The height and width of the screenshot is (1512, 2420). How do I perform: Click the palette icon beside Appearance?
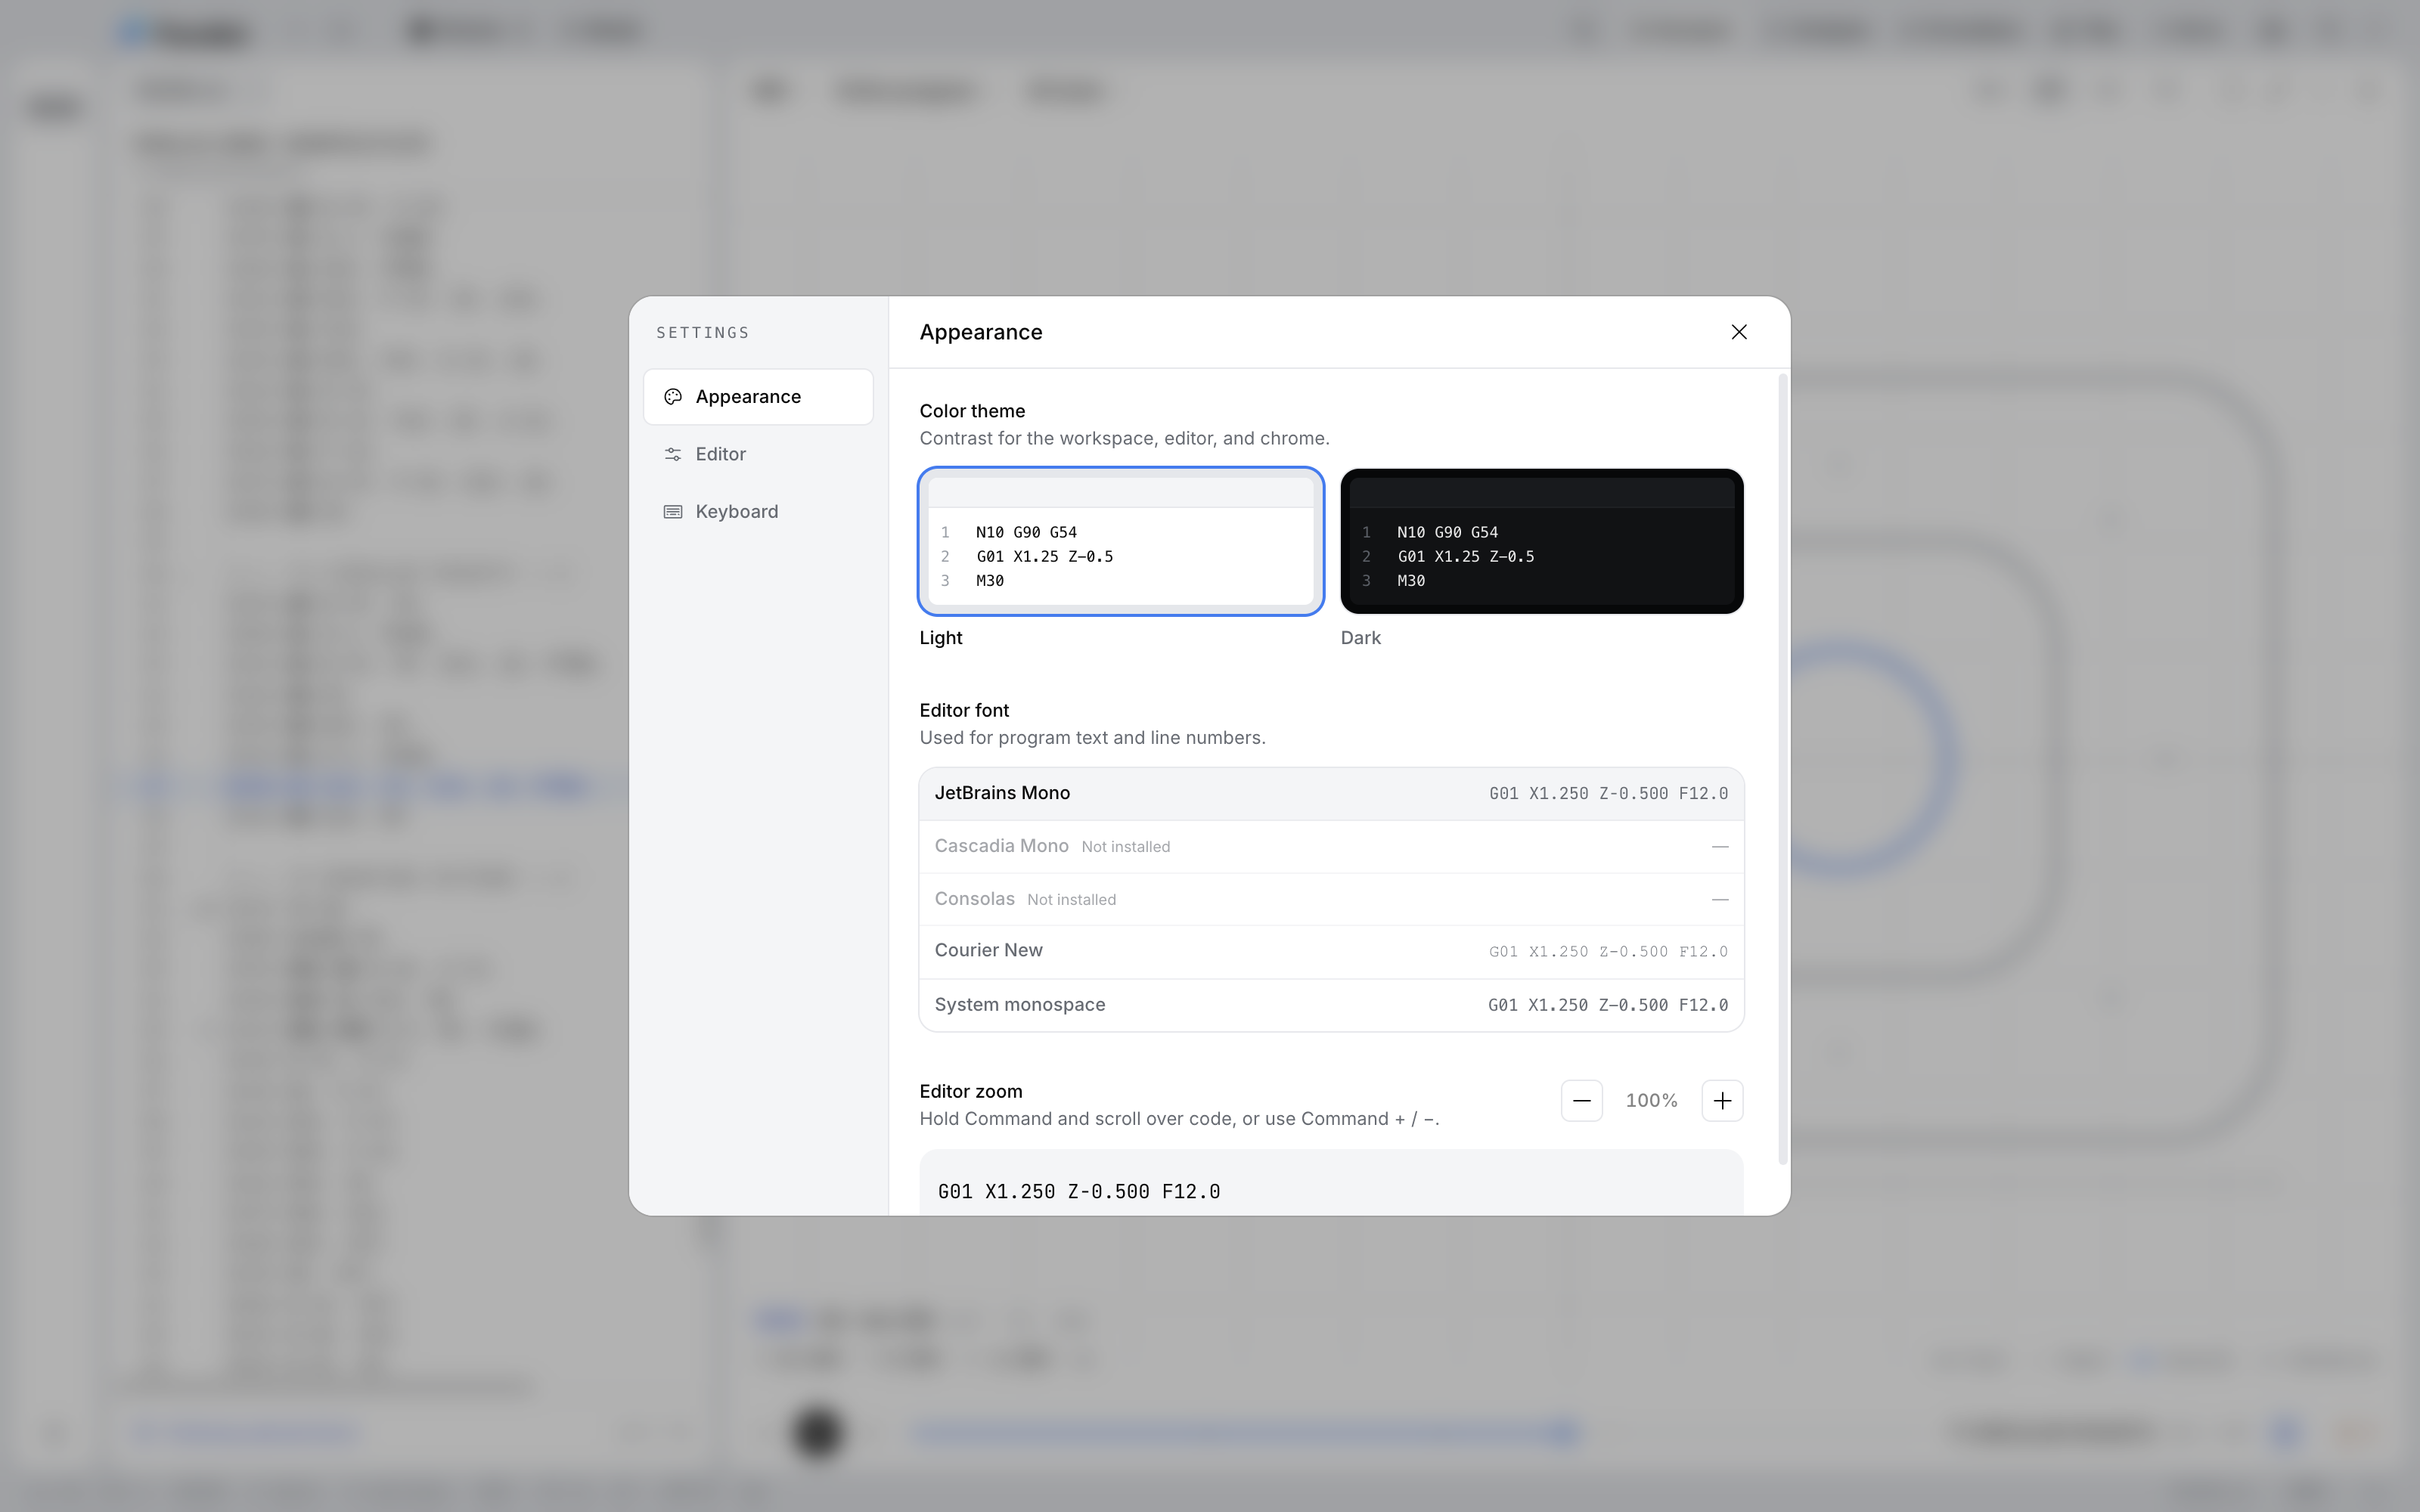coord(673,397)
